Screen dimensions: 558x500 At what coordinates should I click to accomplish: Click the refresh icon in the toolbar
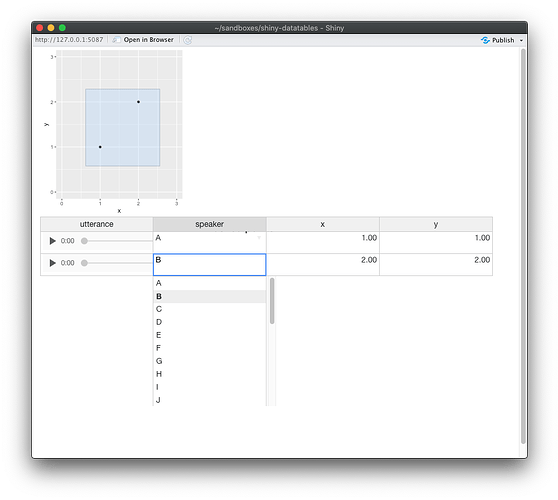[188, 40]
